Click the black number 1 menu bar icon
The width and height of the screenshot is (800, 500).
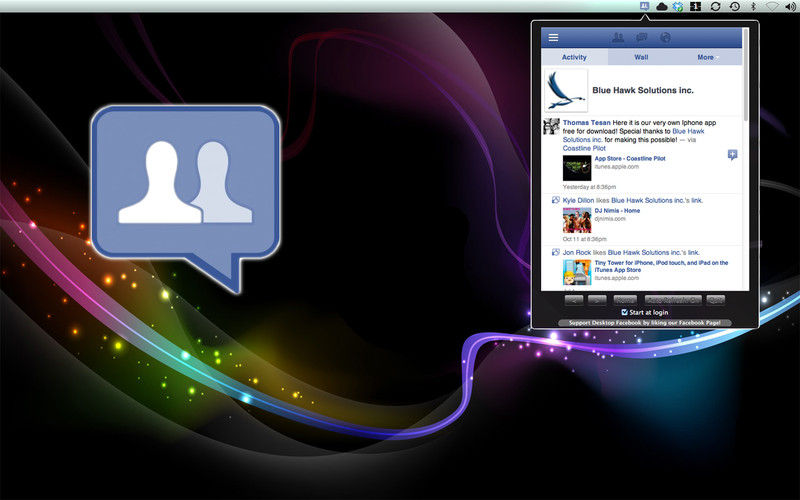pos(695,7)
